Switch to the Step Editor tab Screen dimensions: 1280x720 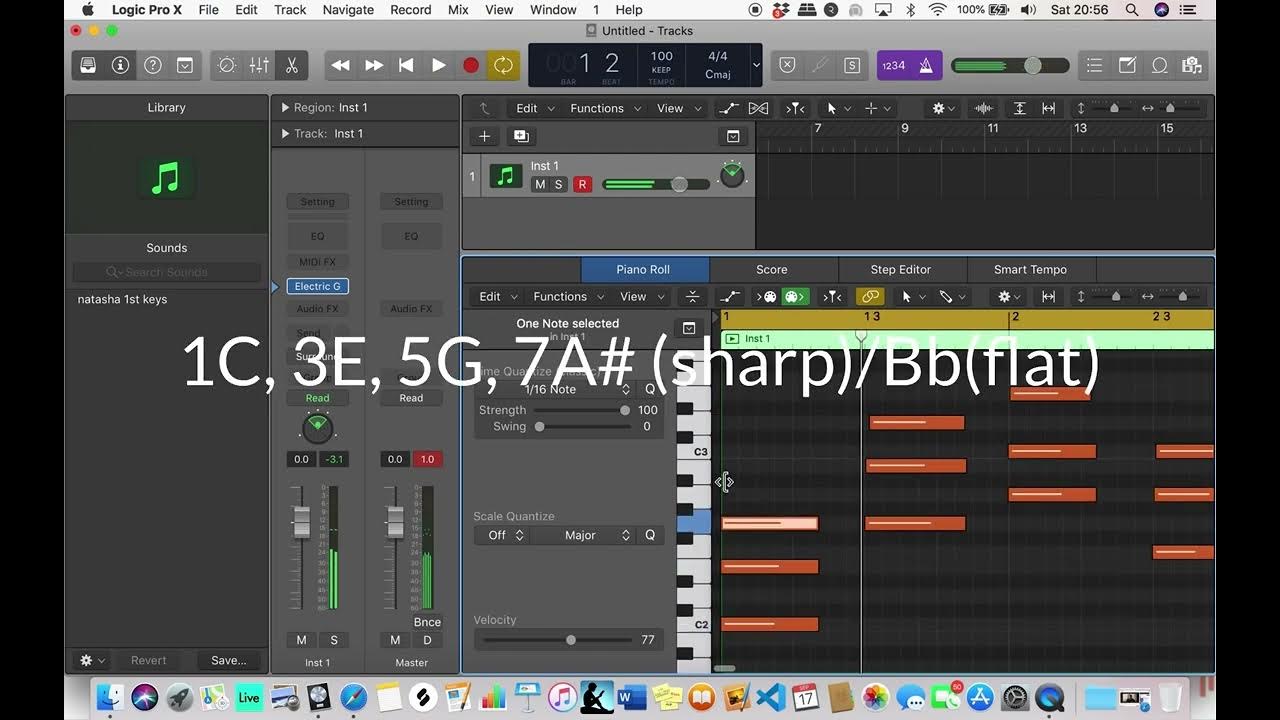[x=900, y=269]
